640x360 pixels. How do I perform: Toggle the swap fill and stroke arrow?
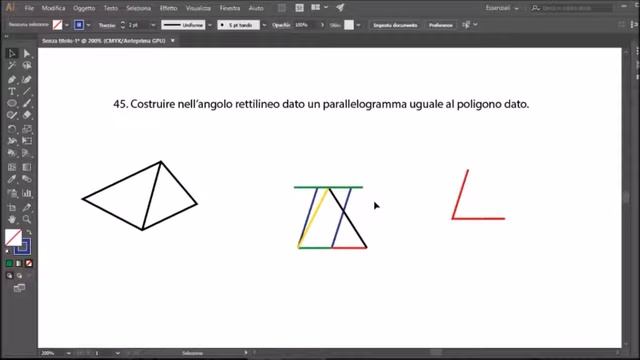[x=29, y=232]
